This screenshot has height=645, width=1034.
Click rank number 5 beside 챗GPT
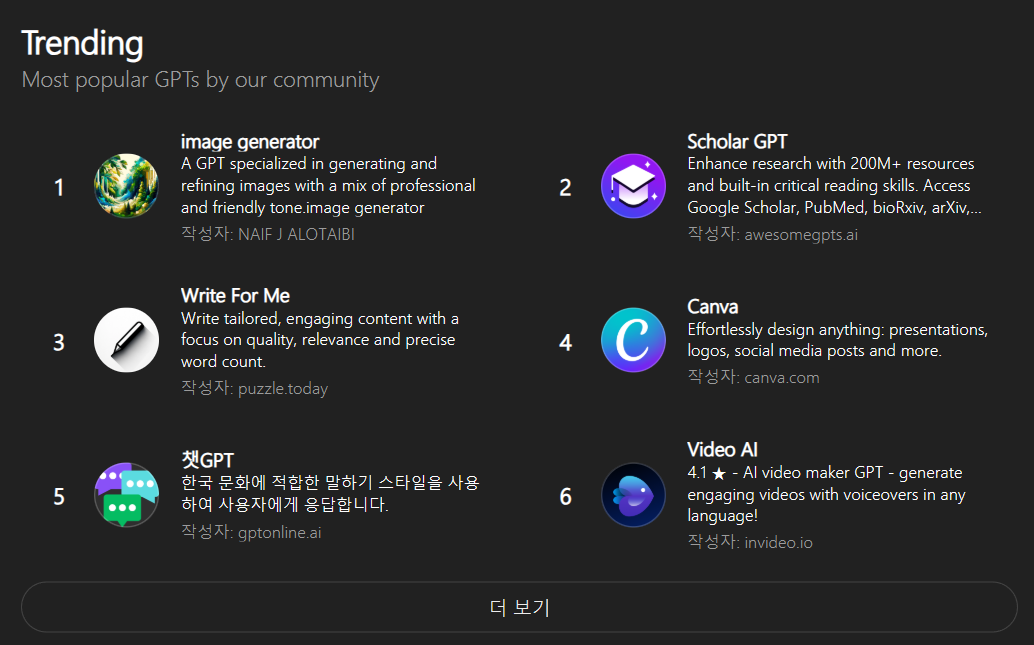59,497
